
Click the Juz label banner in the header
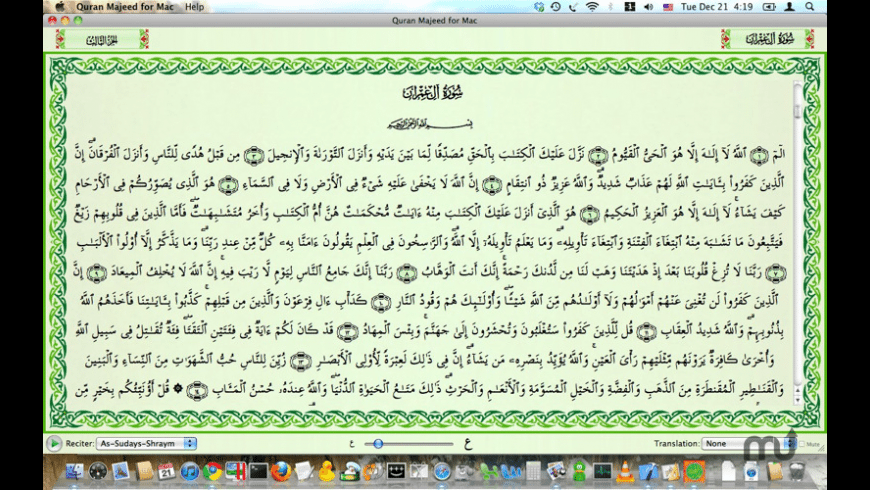coord(102,39)
